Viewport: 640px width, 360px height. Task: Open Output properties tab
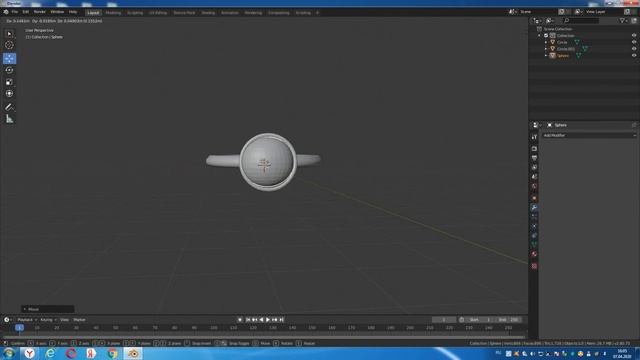pos(534,158)
